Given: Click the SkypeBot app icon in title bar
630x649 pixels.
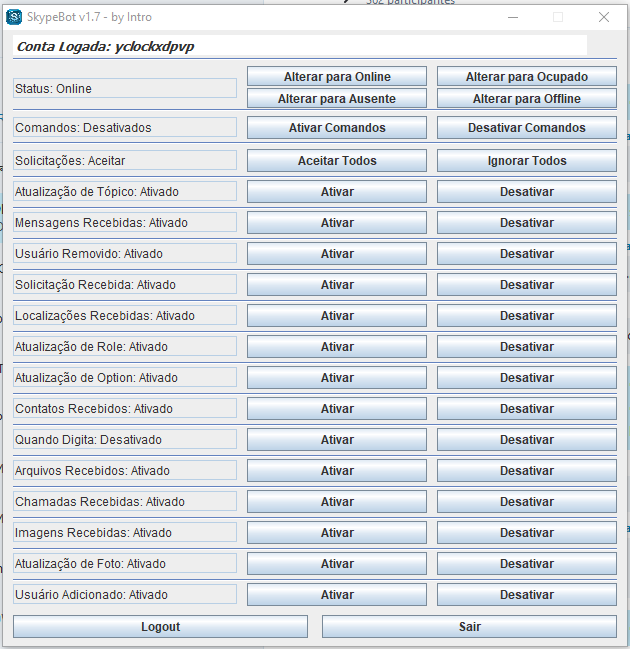Looking at the screenshot, I should (14, 17).
